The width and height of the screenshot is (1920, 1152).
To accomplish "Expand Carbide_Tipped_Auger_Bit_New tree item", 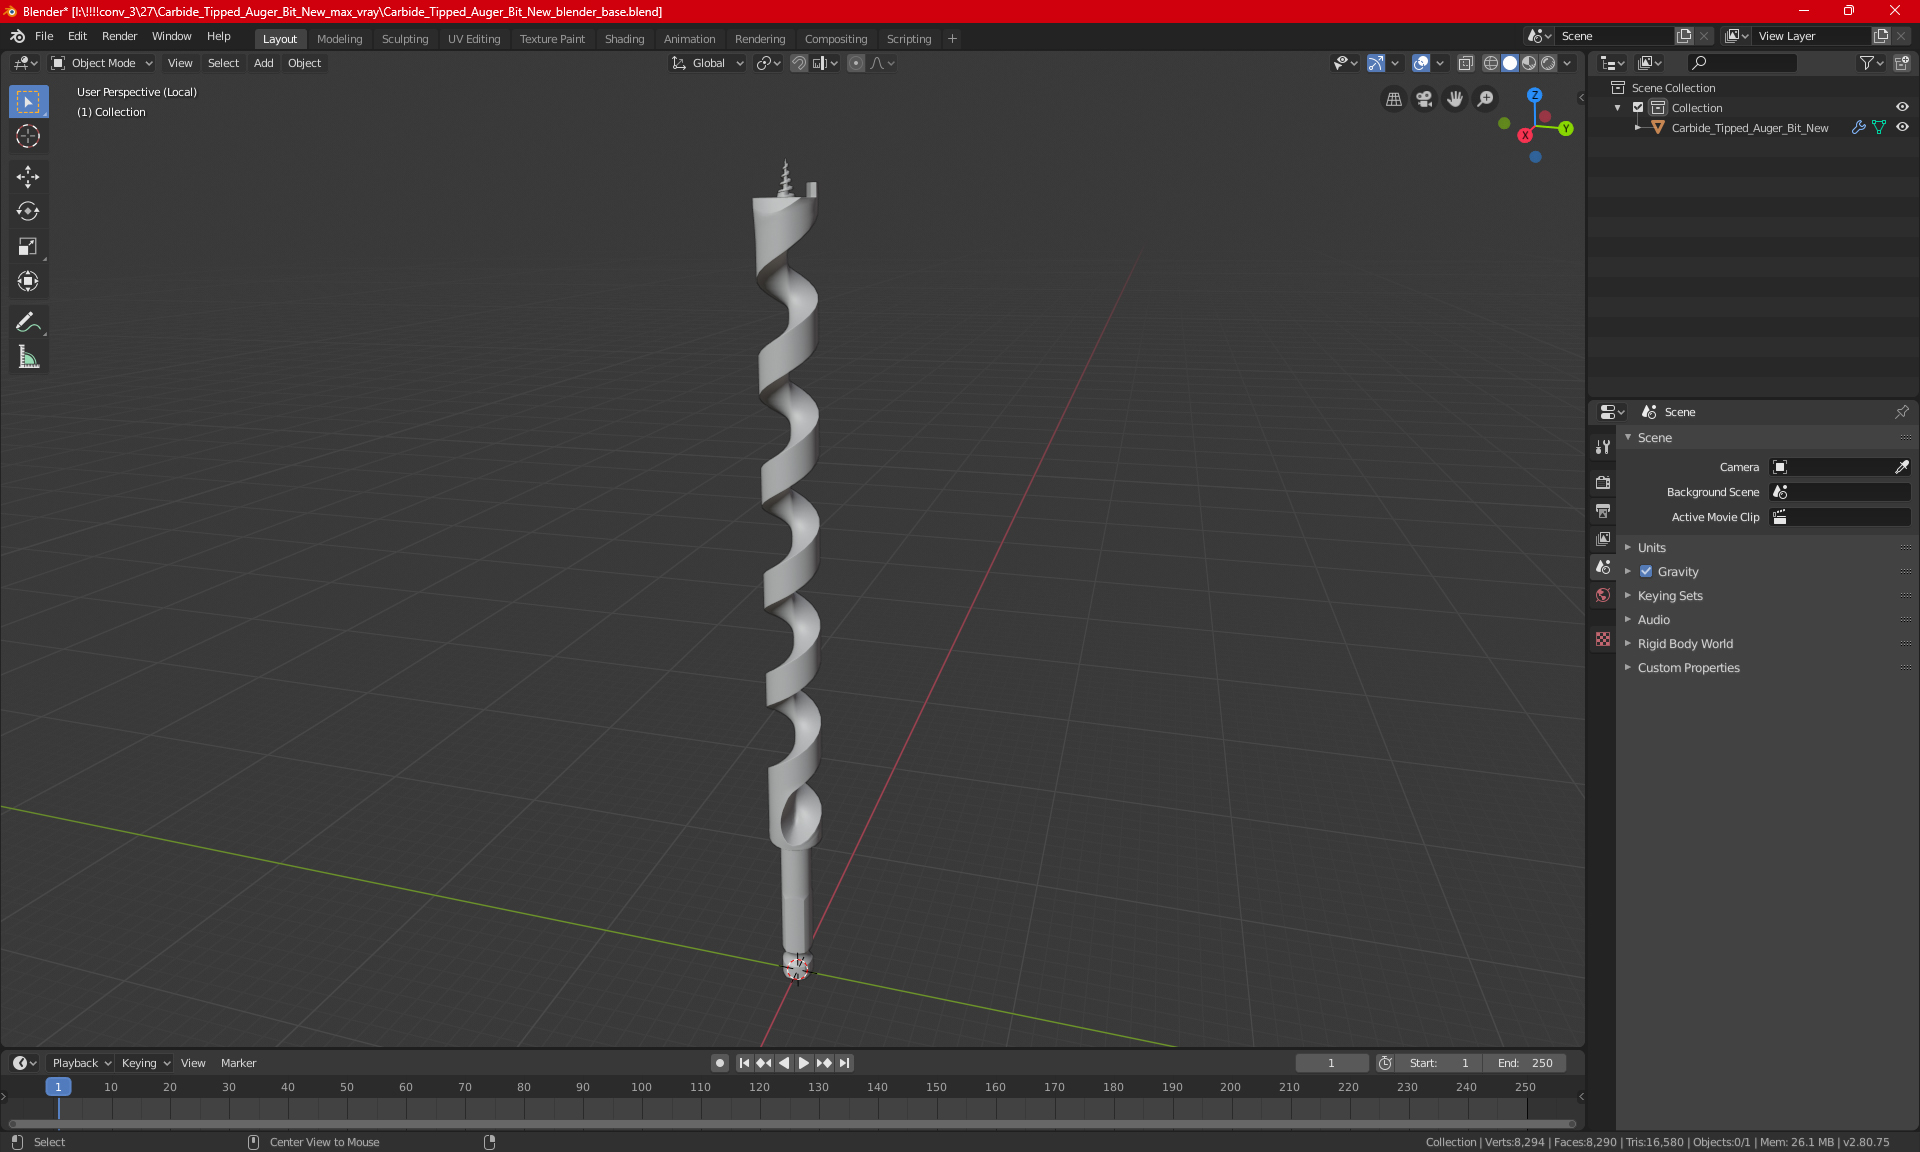I will pos(1637,127).
